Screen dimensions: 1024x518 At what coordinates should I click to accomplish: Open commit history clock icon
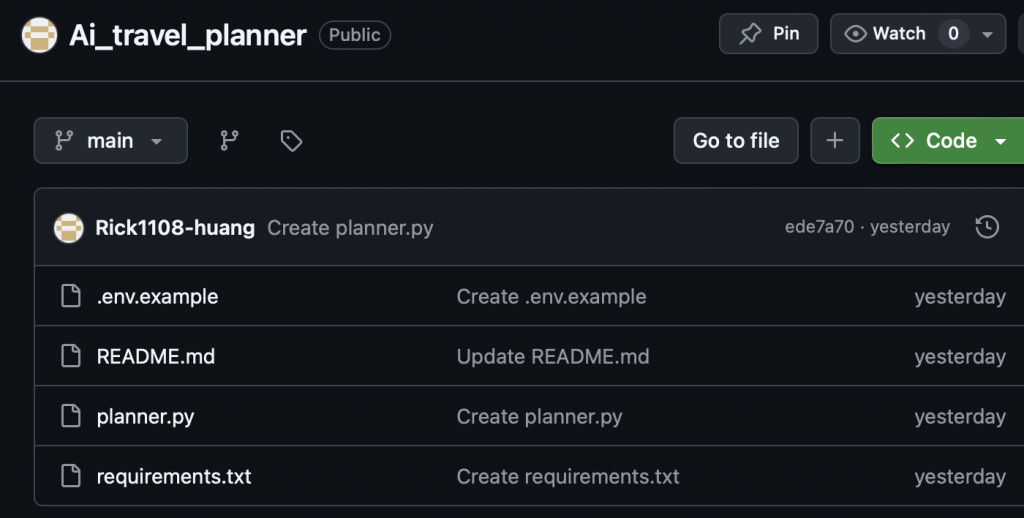point(986,227)
